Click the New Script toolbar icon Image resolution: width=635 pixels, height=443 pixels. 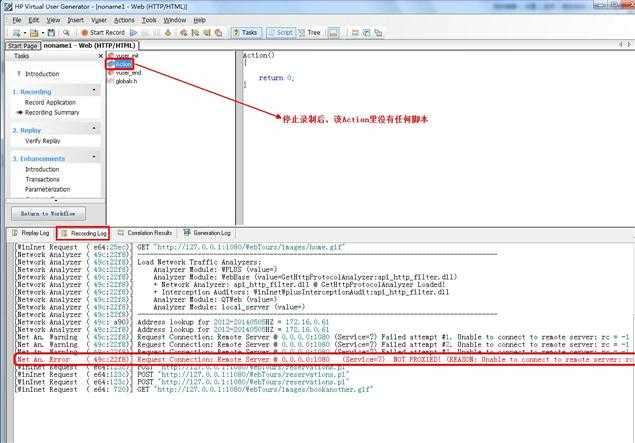(x=17, y=33)
